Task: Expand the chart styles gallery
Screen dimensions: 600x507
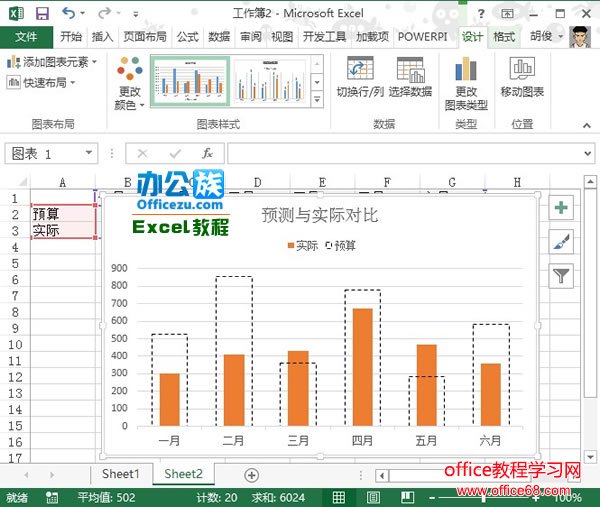Action: pos(317,99)
